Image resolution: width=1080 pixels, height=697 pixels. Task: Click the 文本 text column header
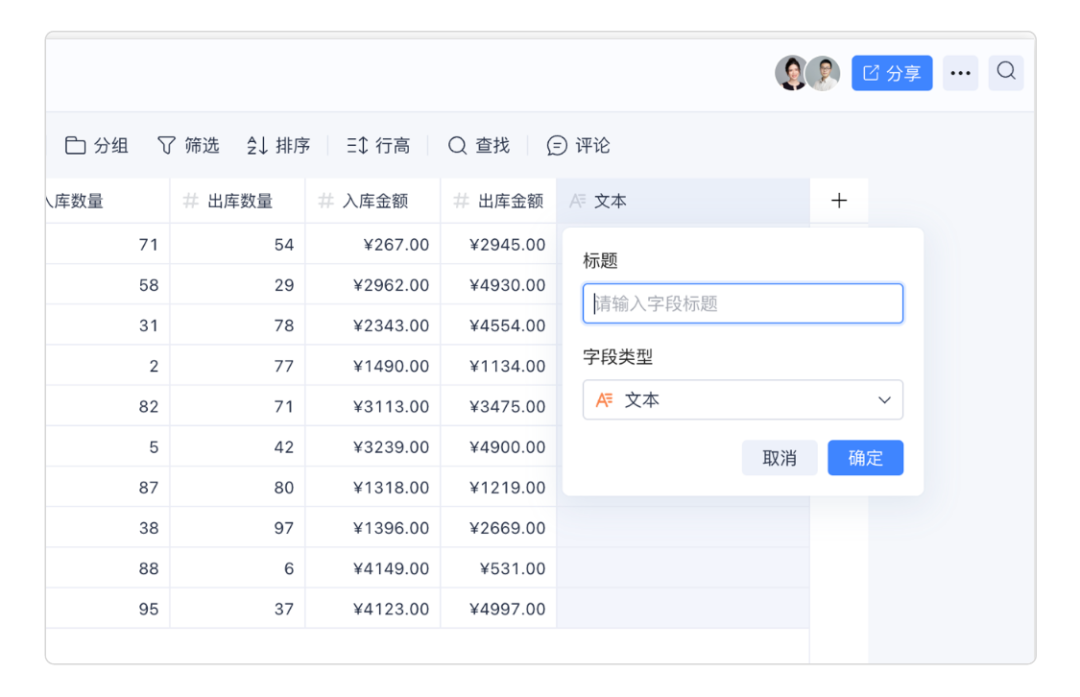610,201
